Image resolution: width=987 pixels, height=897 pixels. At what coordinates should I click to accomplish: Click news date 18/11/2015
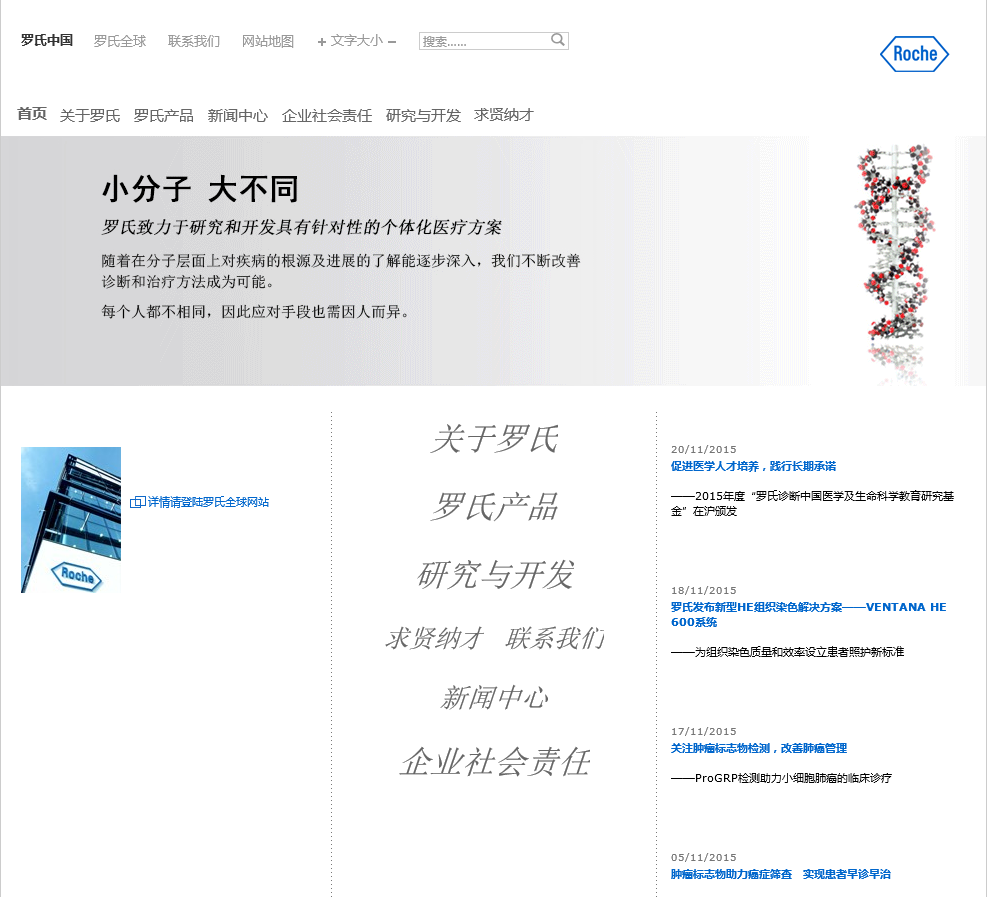click(703, 590)
